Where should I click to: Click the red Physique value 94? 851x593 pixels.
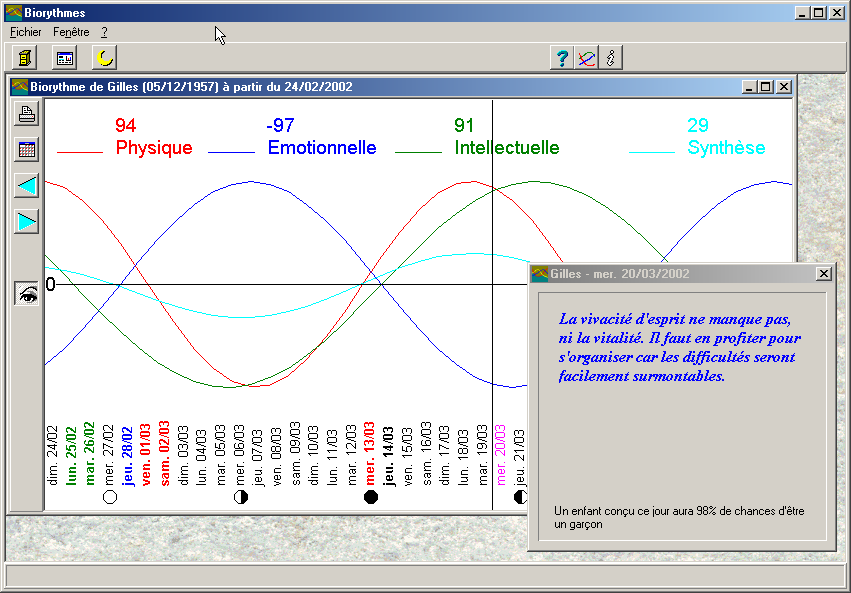point(125,125)
